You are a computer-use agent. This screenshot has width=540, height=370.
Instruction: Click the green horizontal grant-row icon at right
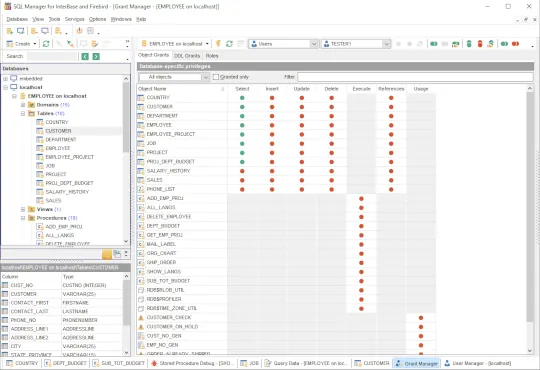click(504, 44)
